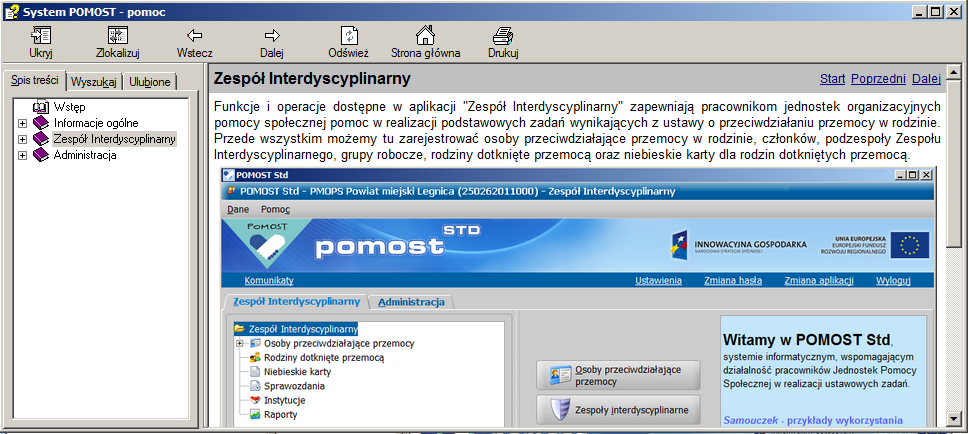Click the Innowacyjna Gospodarka logo
Image resolution: width=968 pixels, height=434 pixels.
click(738, 246)
